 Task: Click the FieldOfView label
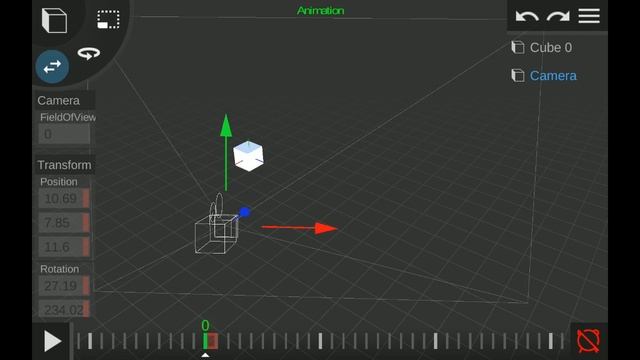68,118
